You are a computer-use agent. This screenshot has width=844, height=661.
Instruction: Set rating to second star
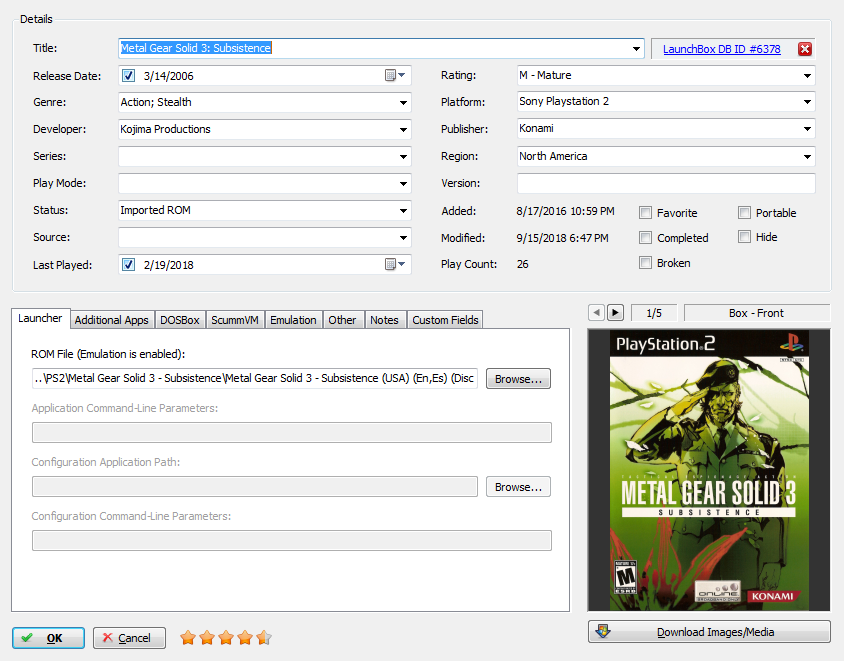(x=207, y=638)
